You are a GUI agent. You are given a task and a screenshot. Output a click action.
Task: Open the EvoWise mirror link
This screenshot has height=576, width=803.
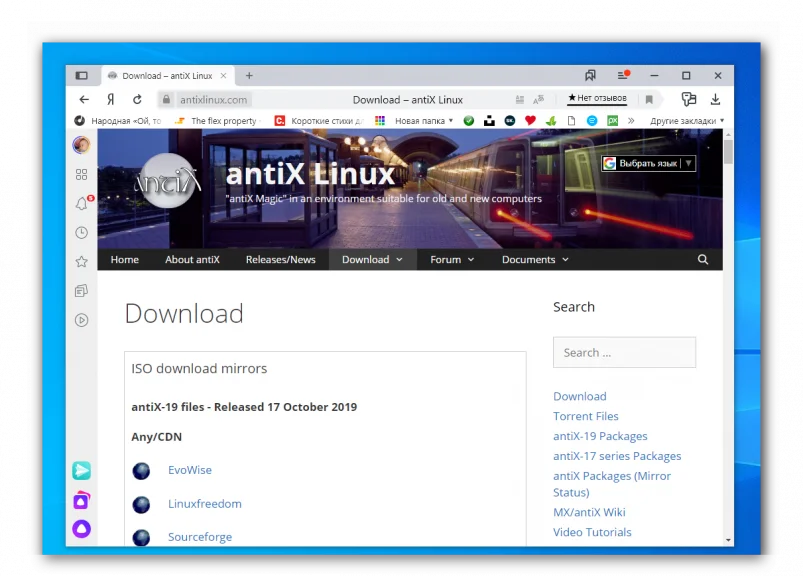[x=190, y=470]
